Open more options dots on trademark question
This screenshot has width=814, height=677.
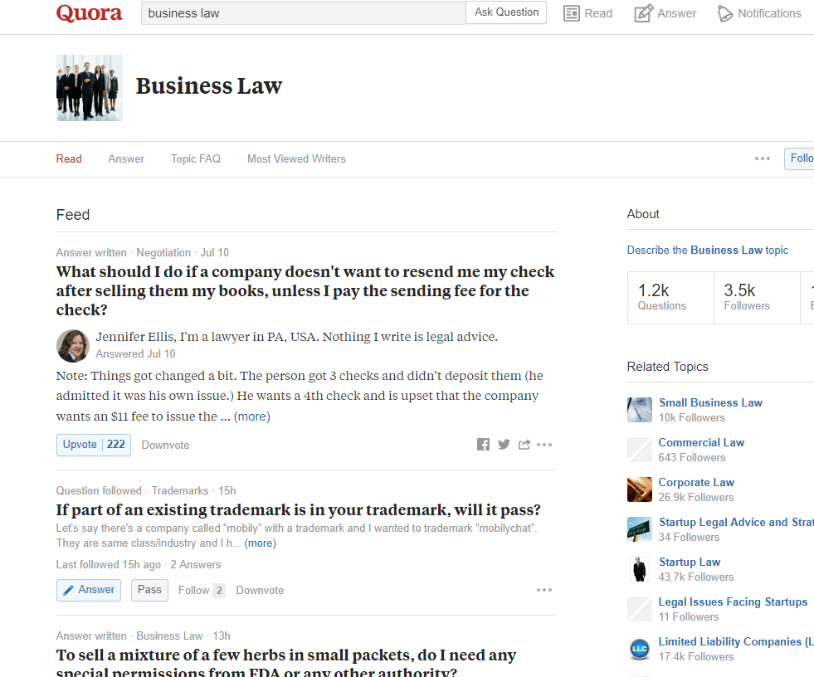545,590
